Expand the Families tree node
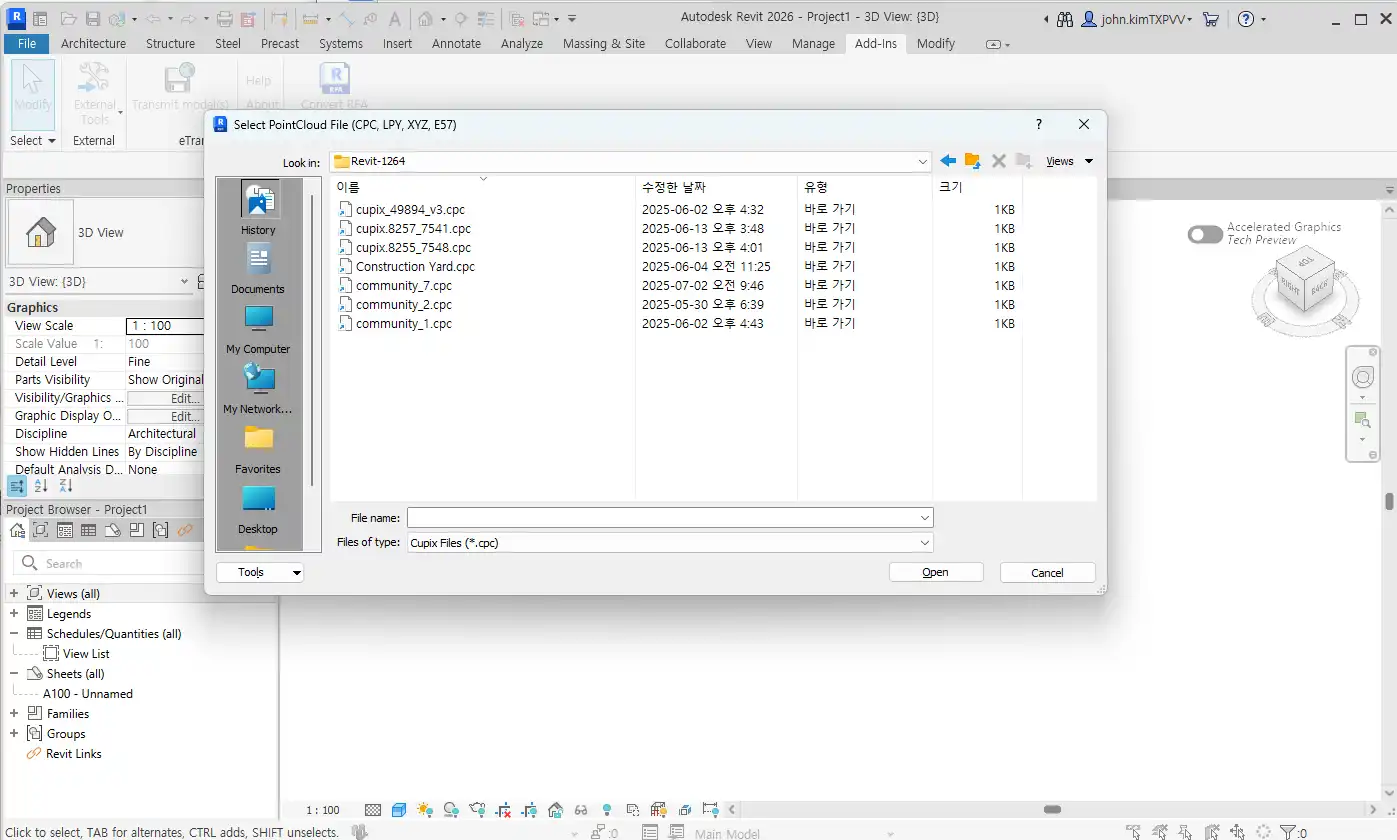Screen dimensions: 1397x840 click(x=14, y=714)
